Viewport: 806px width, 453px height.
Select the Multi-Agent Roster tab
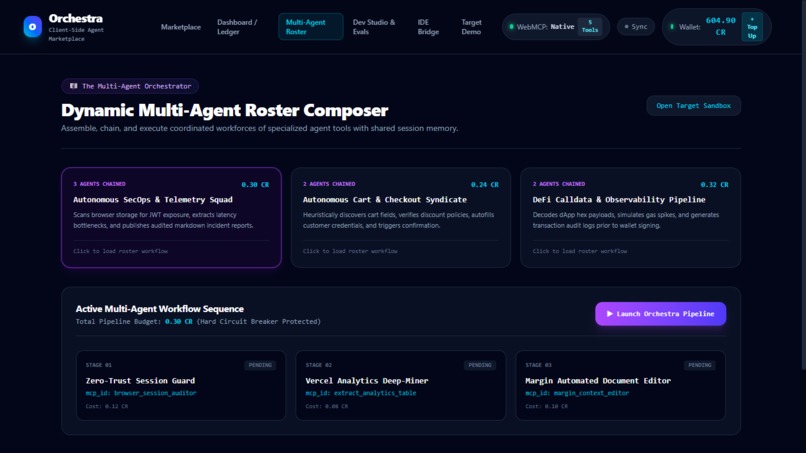click(x=310, y=27)
